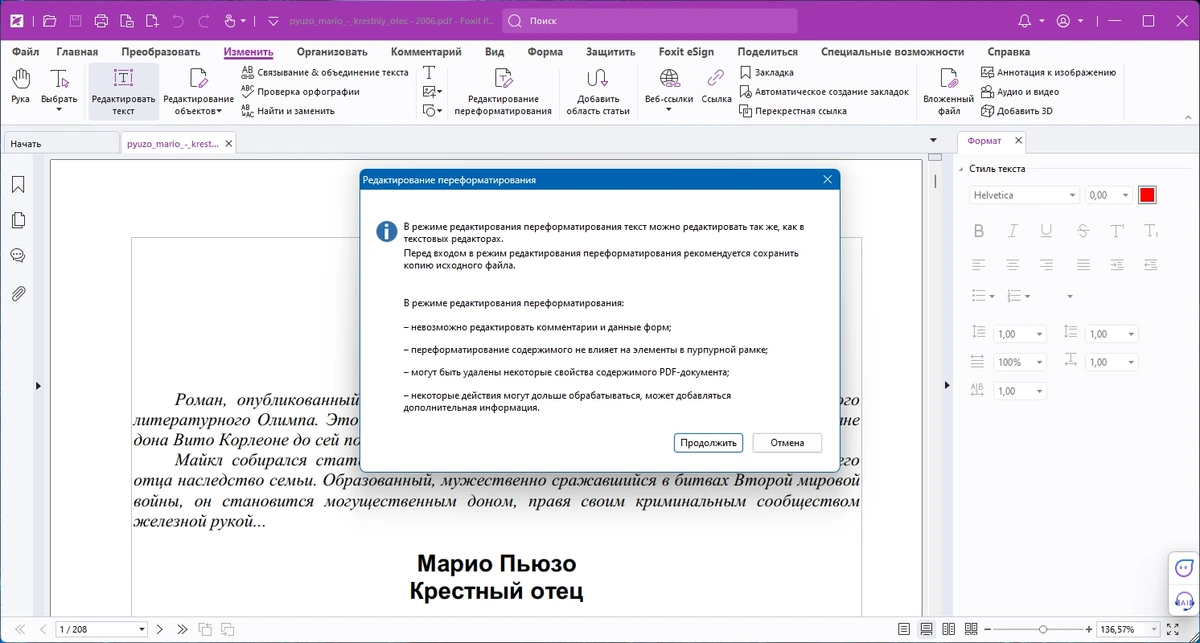Go to next page arrow
Image resolution: width=1200 pixels, height=643 pixels.
pos(160,629)
